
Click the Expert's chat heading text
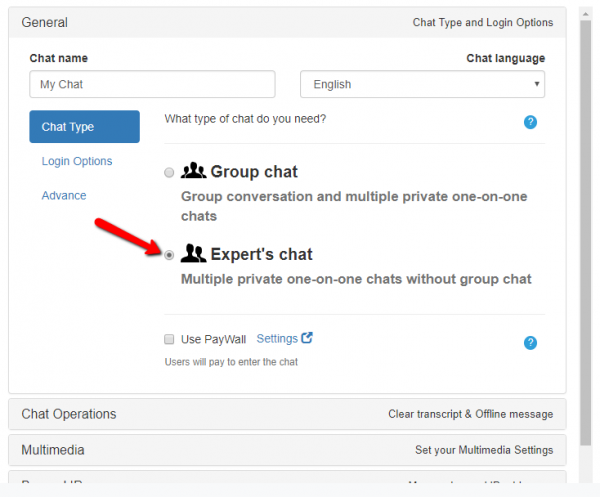pos(261,254)
